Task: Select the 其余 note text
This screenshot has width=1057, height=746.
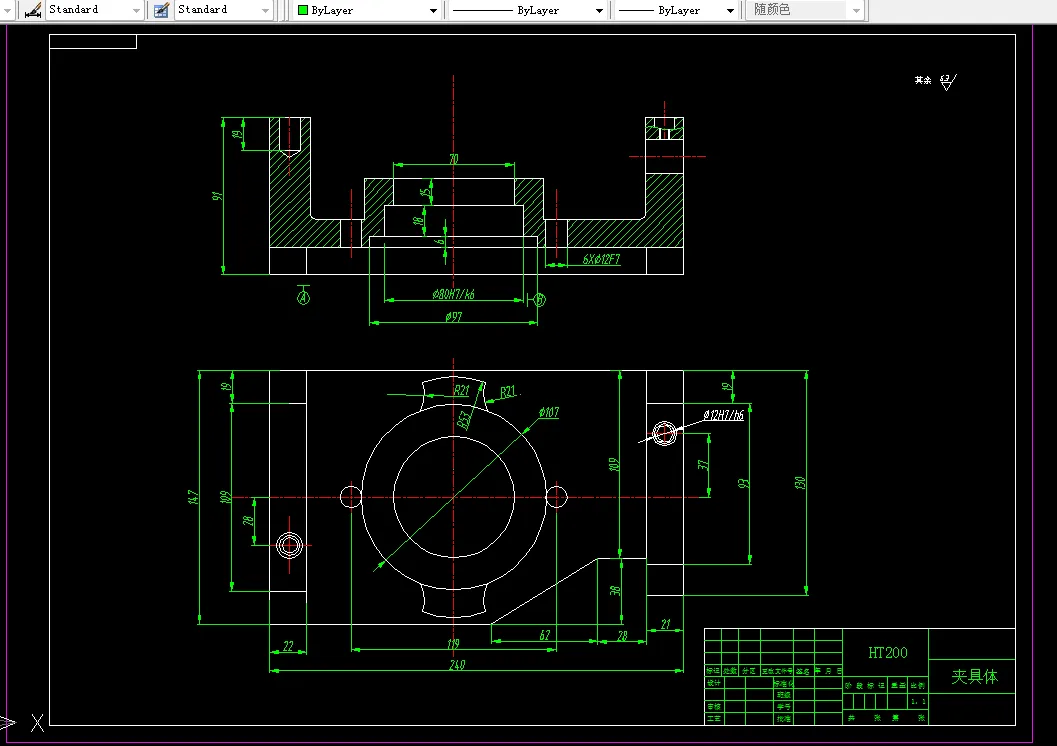Action: [923, 80]
